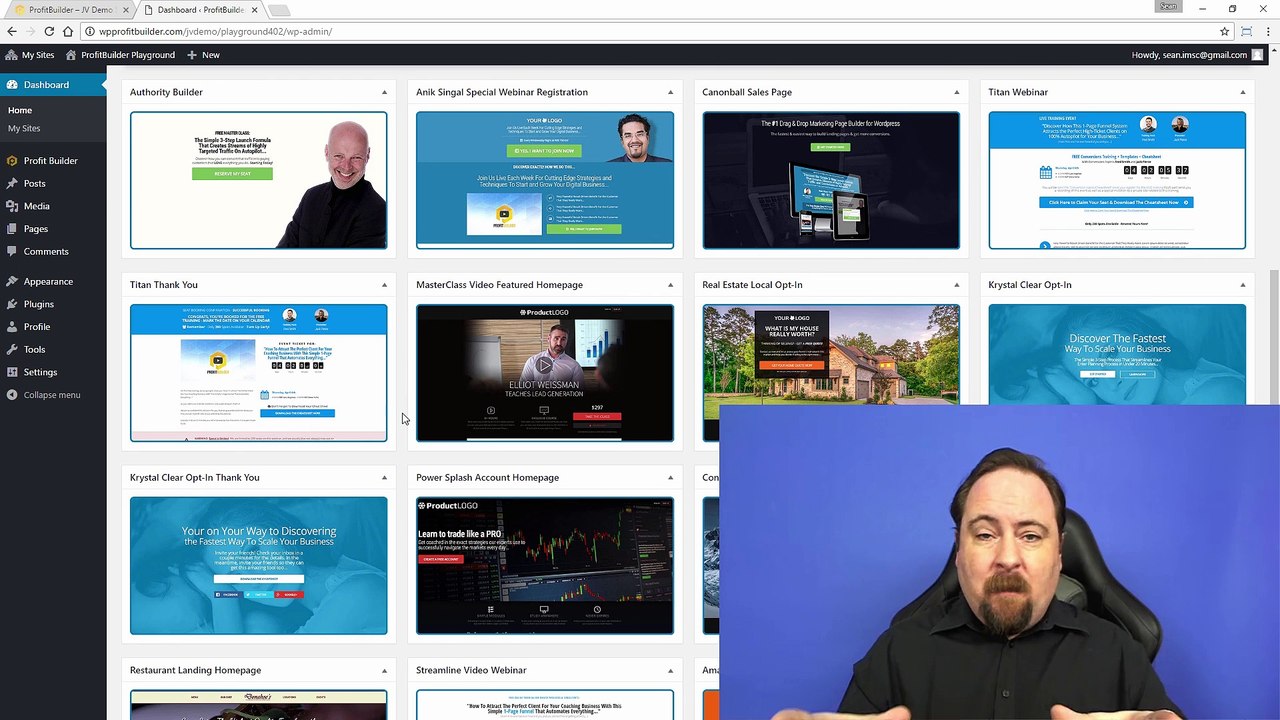
Task: Collapse the MasterClass Video Featured Homepage panel
Action: 670,285
